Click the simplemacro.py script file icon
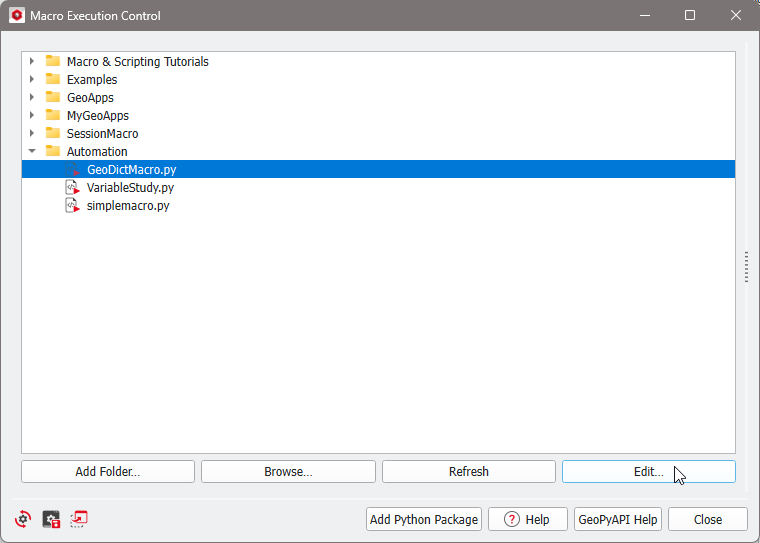Image resolution: width=760 pixels, height=543 pixels. click(72, 205)
